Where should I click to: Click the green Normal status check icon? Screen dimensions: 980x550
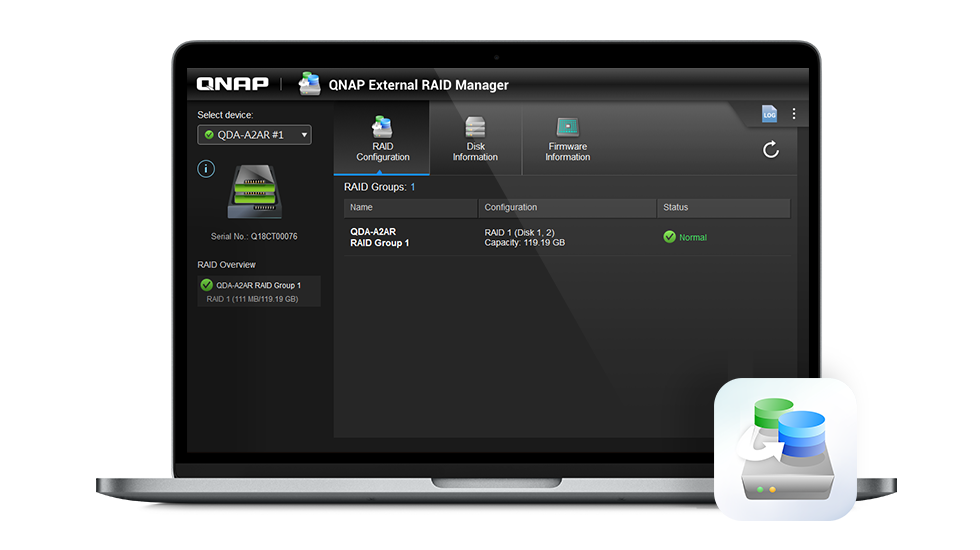click(669, 237)
